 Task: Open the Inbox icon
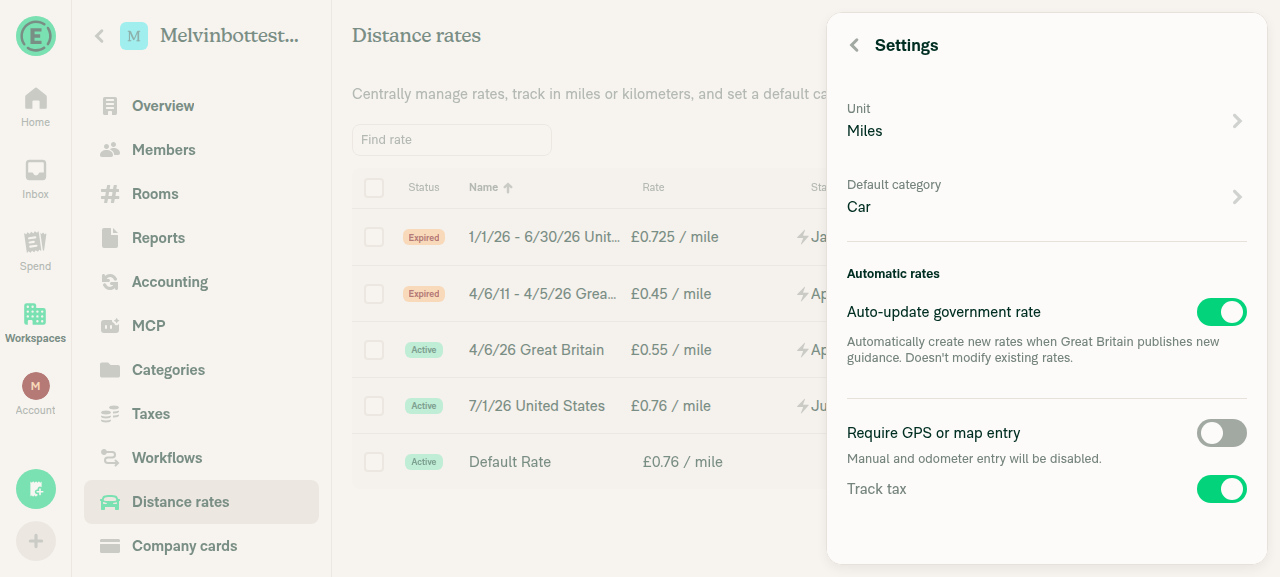pos(36,170)
